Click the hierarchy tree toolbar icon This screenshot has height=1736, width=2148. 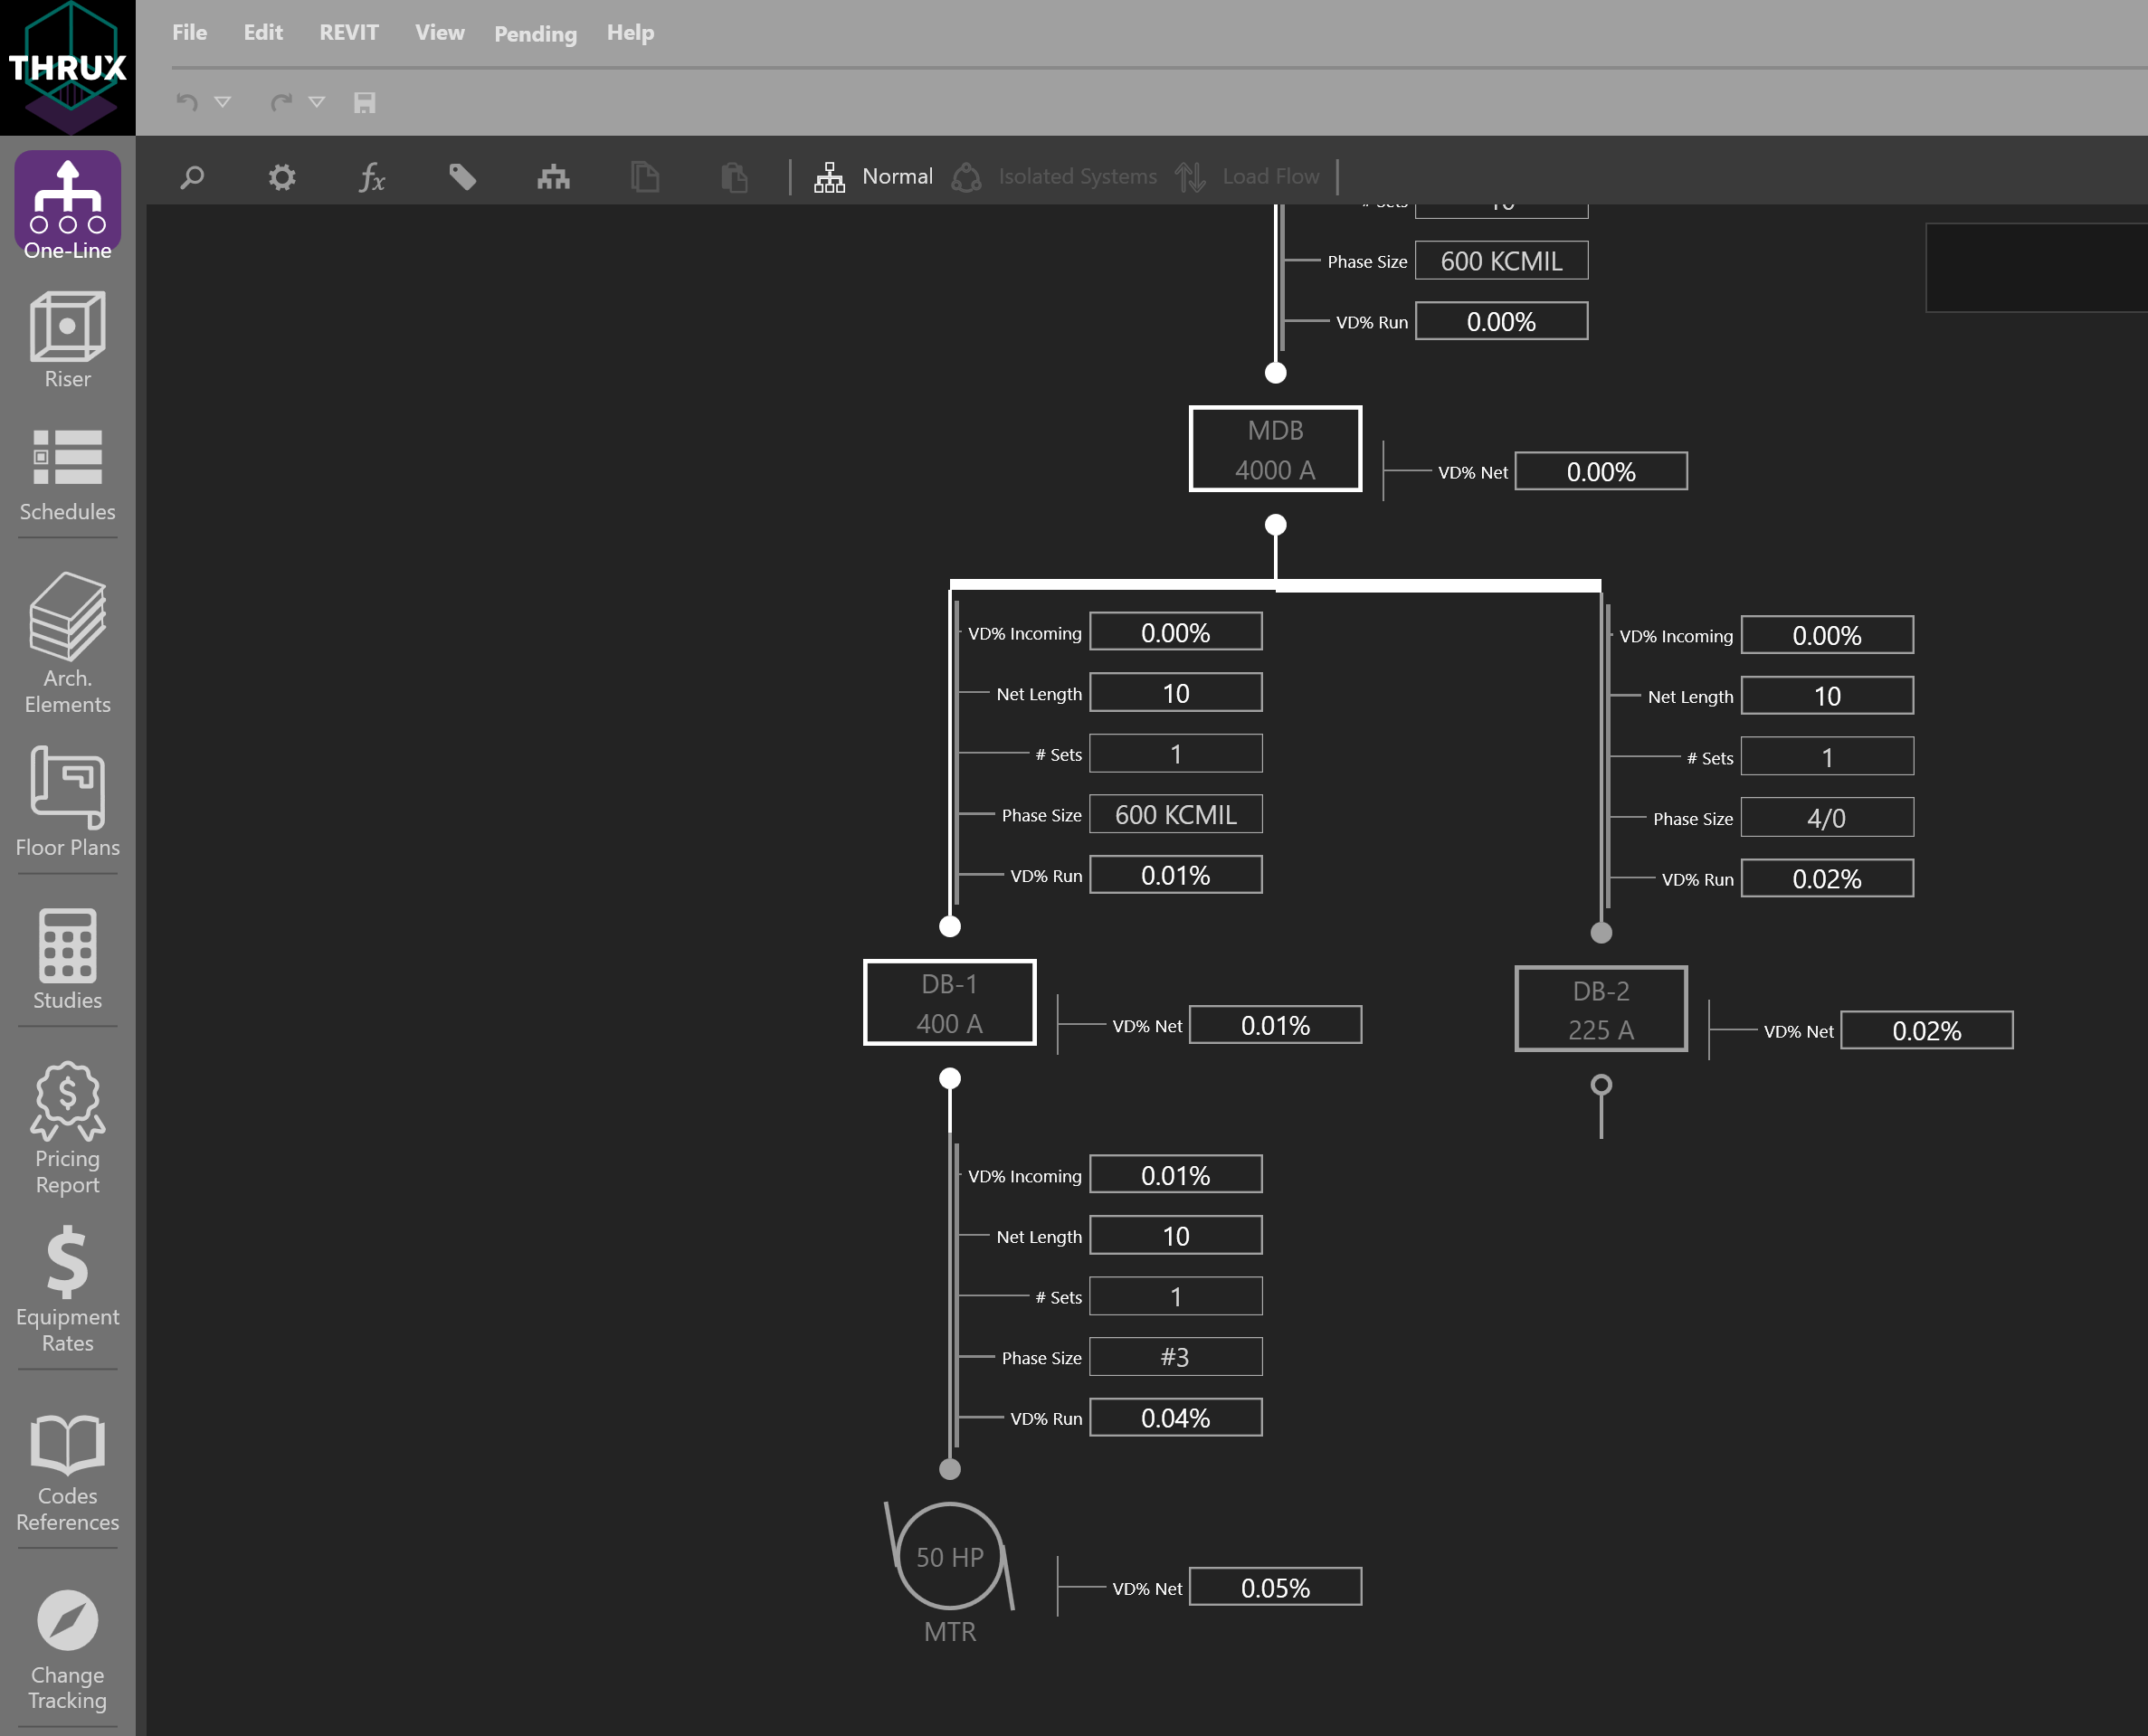tap(553, 177)
